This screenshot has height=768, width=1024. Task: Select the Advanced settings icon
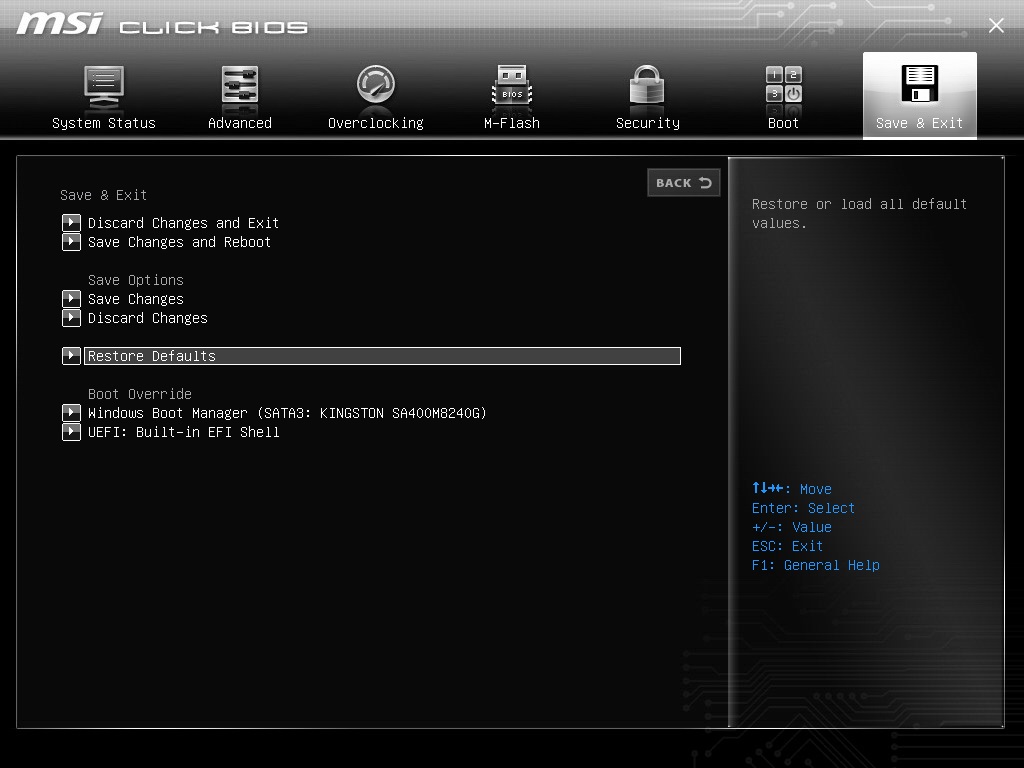[x=239, y=95]
